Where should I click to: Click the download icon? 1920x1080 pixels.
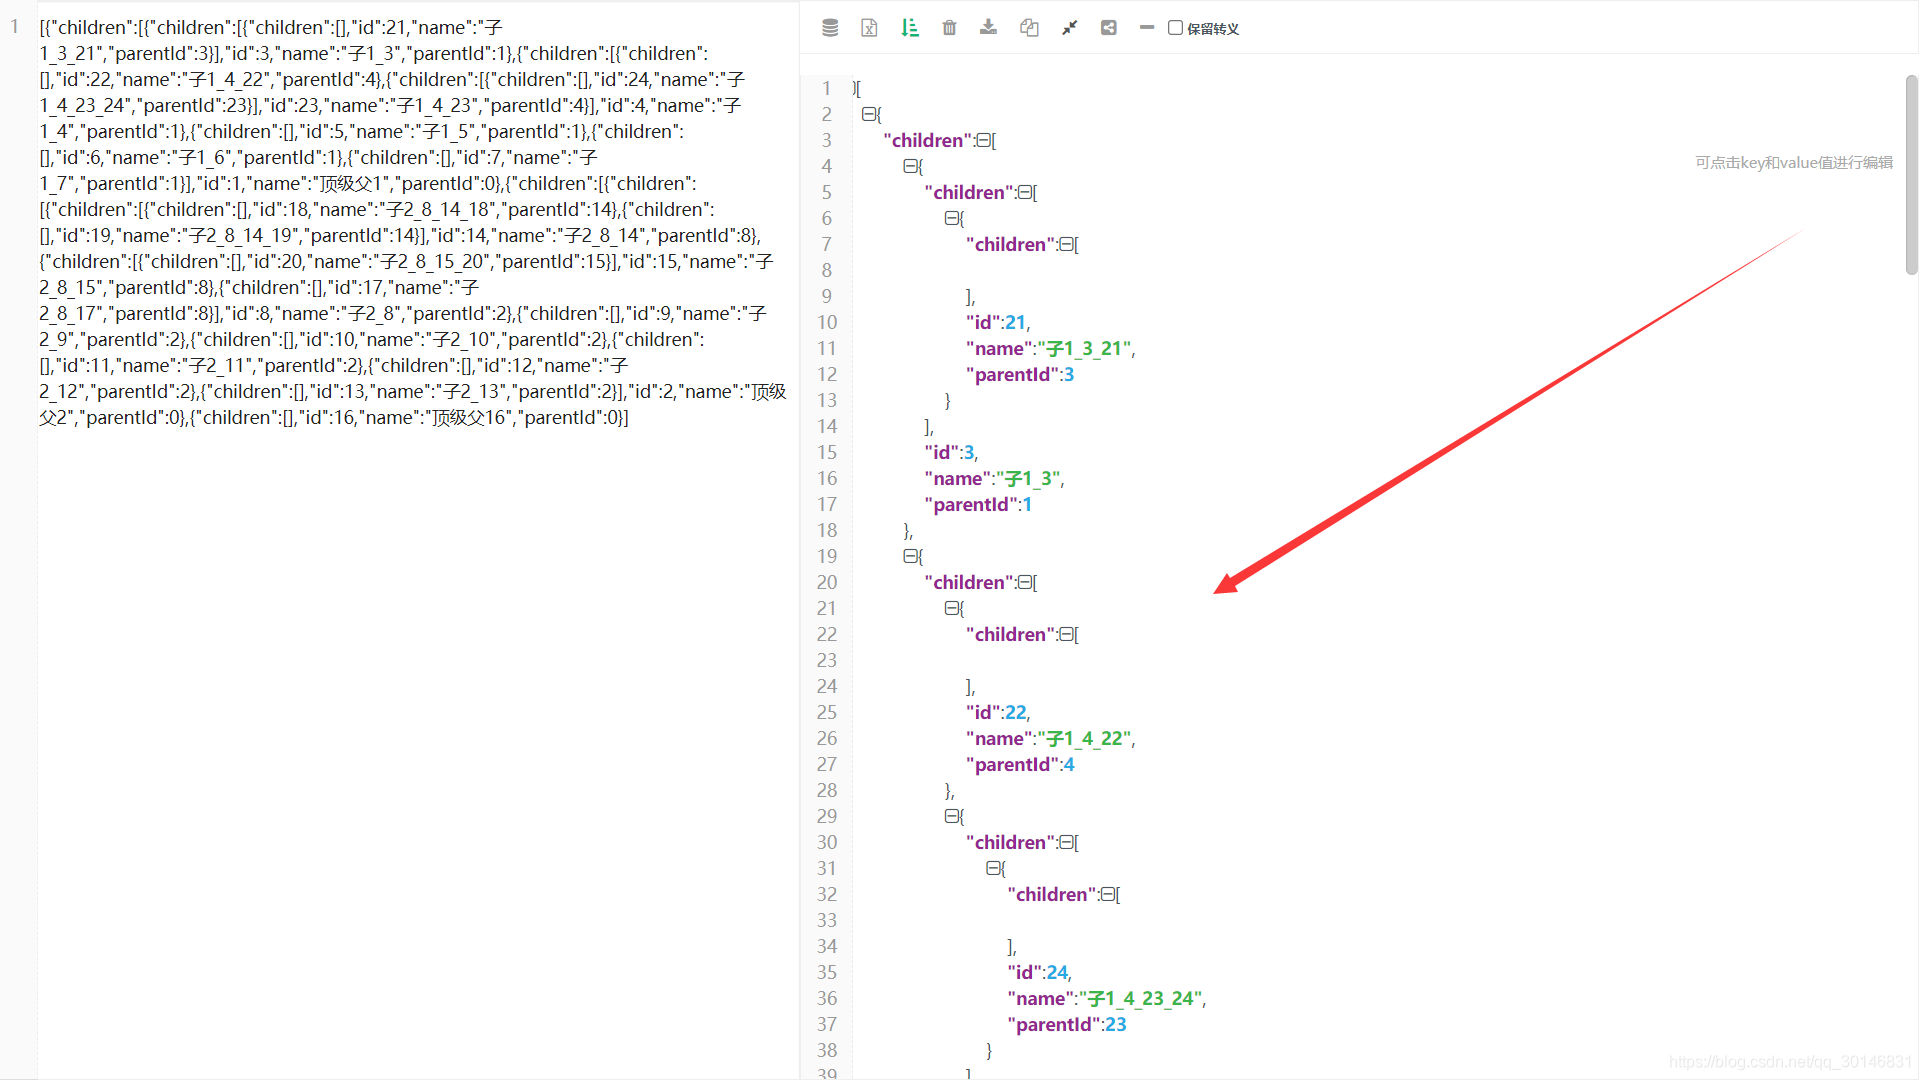coord(988,28)
